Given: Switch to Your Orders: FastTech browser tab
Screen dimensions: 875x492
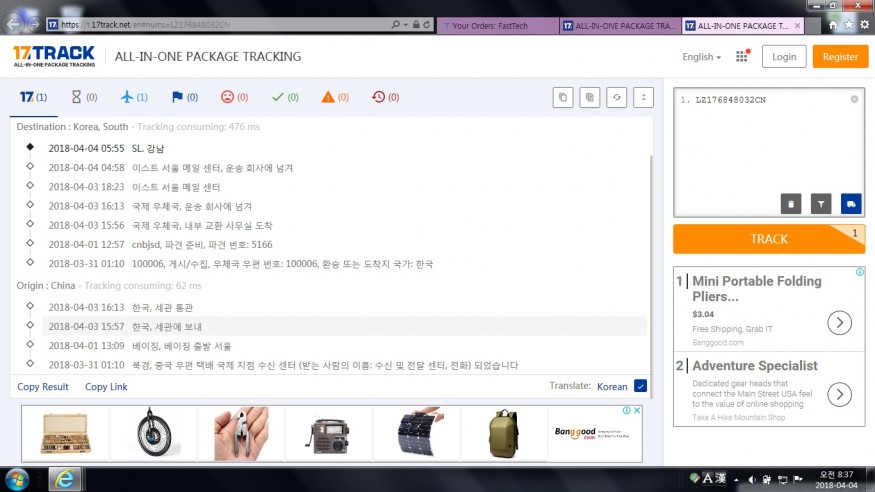Looking at the screenshot, I should click(496, 25).
